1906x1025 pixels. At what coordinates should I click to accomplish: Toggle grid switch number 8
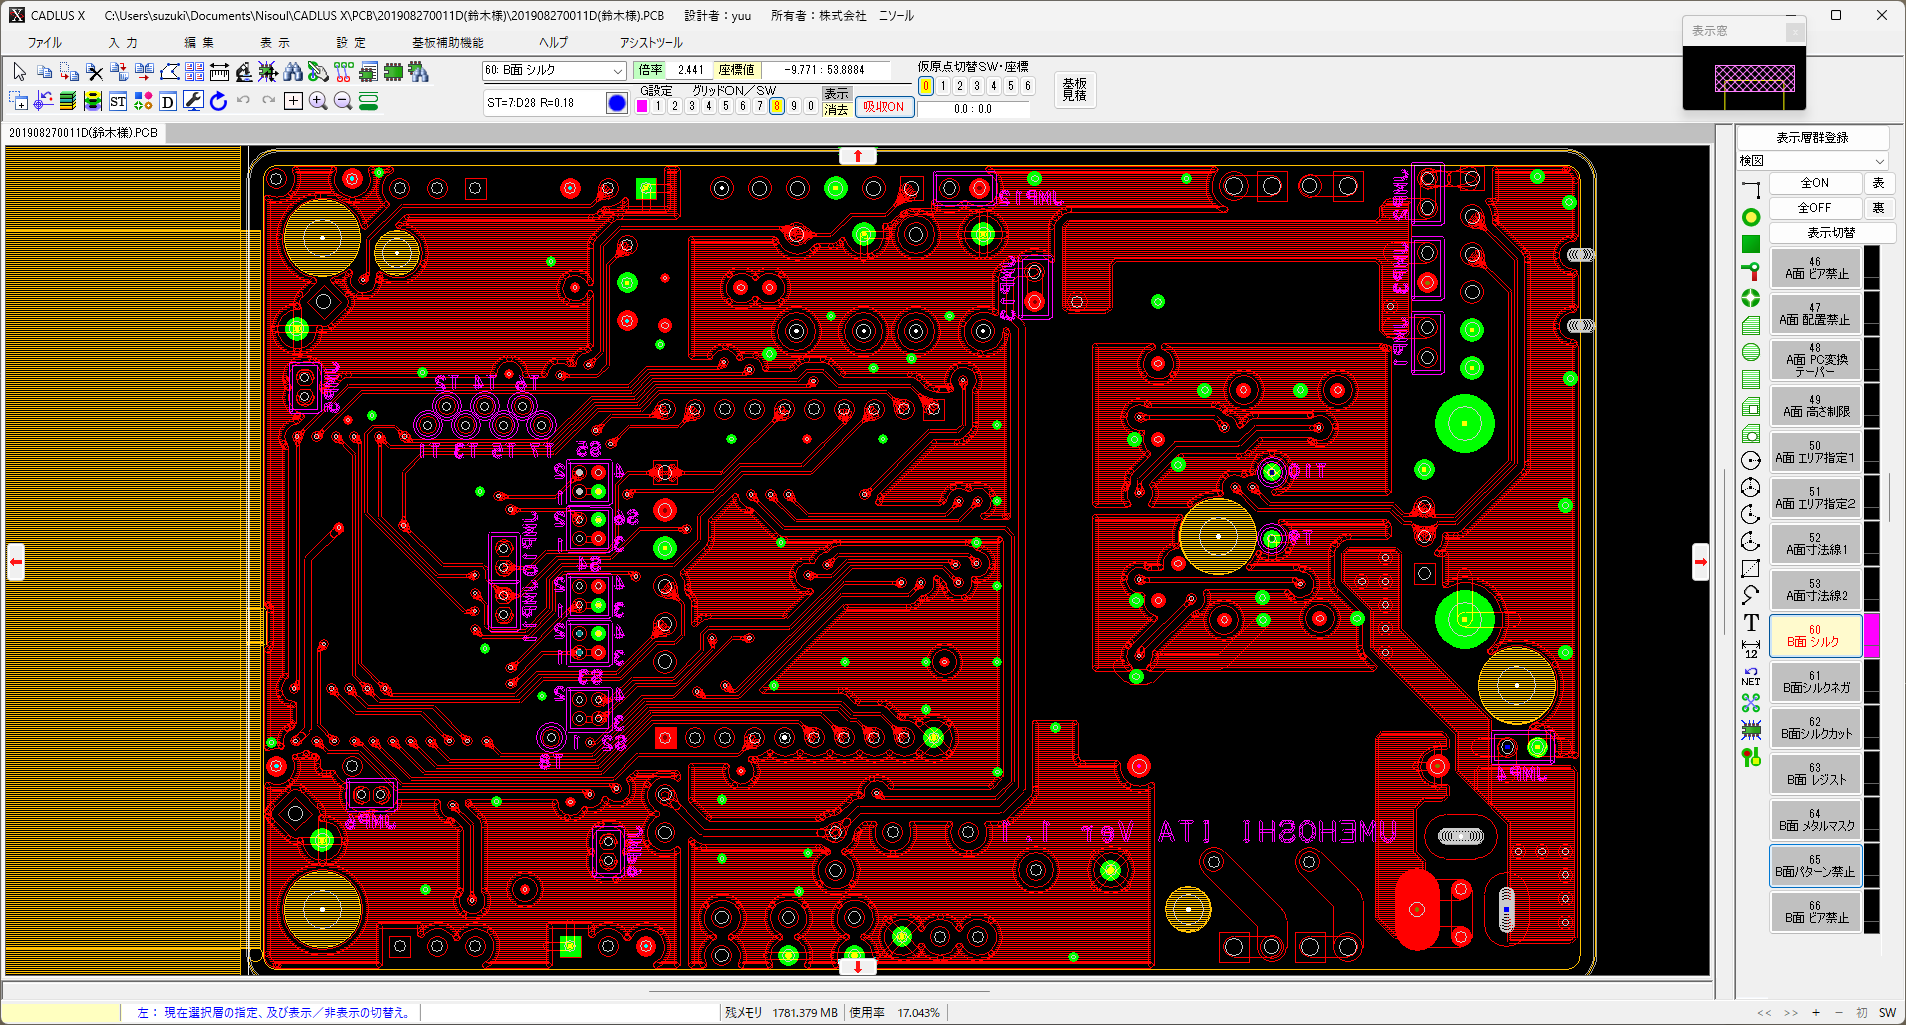(776, 107)
